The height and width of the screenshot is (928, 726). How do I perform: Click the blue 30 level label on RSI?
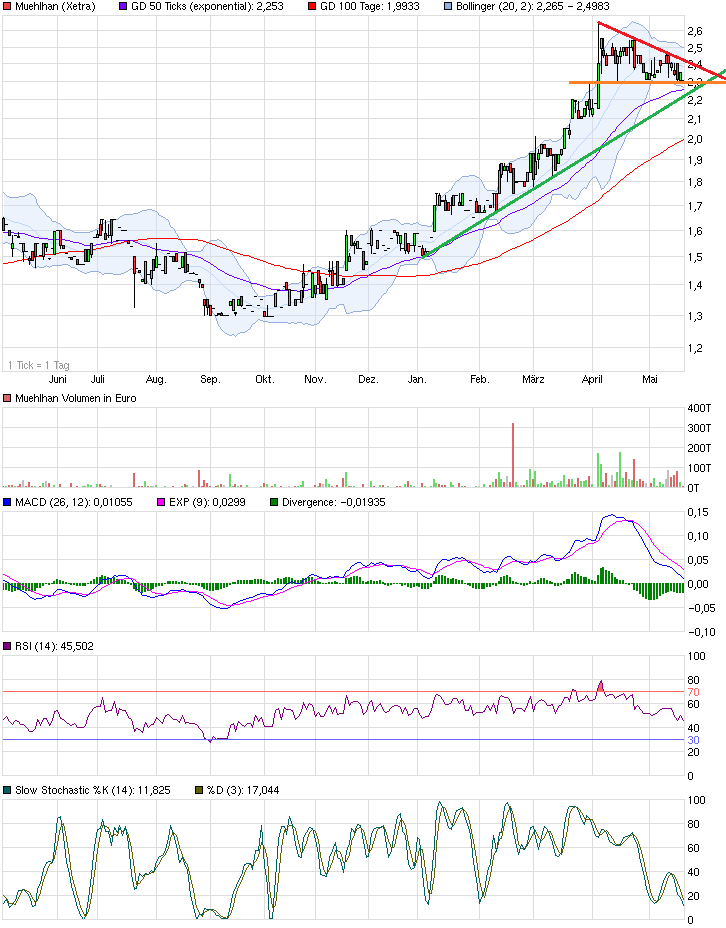tap(692, 740)
